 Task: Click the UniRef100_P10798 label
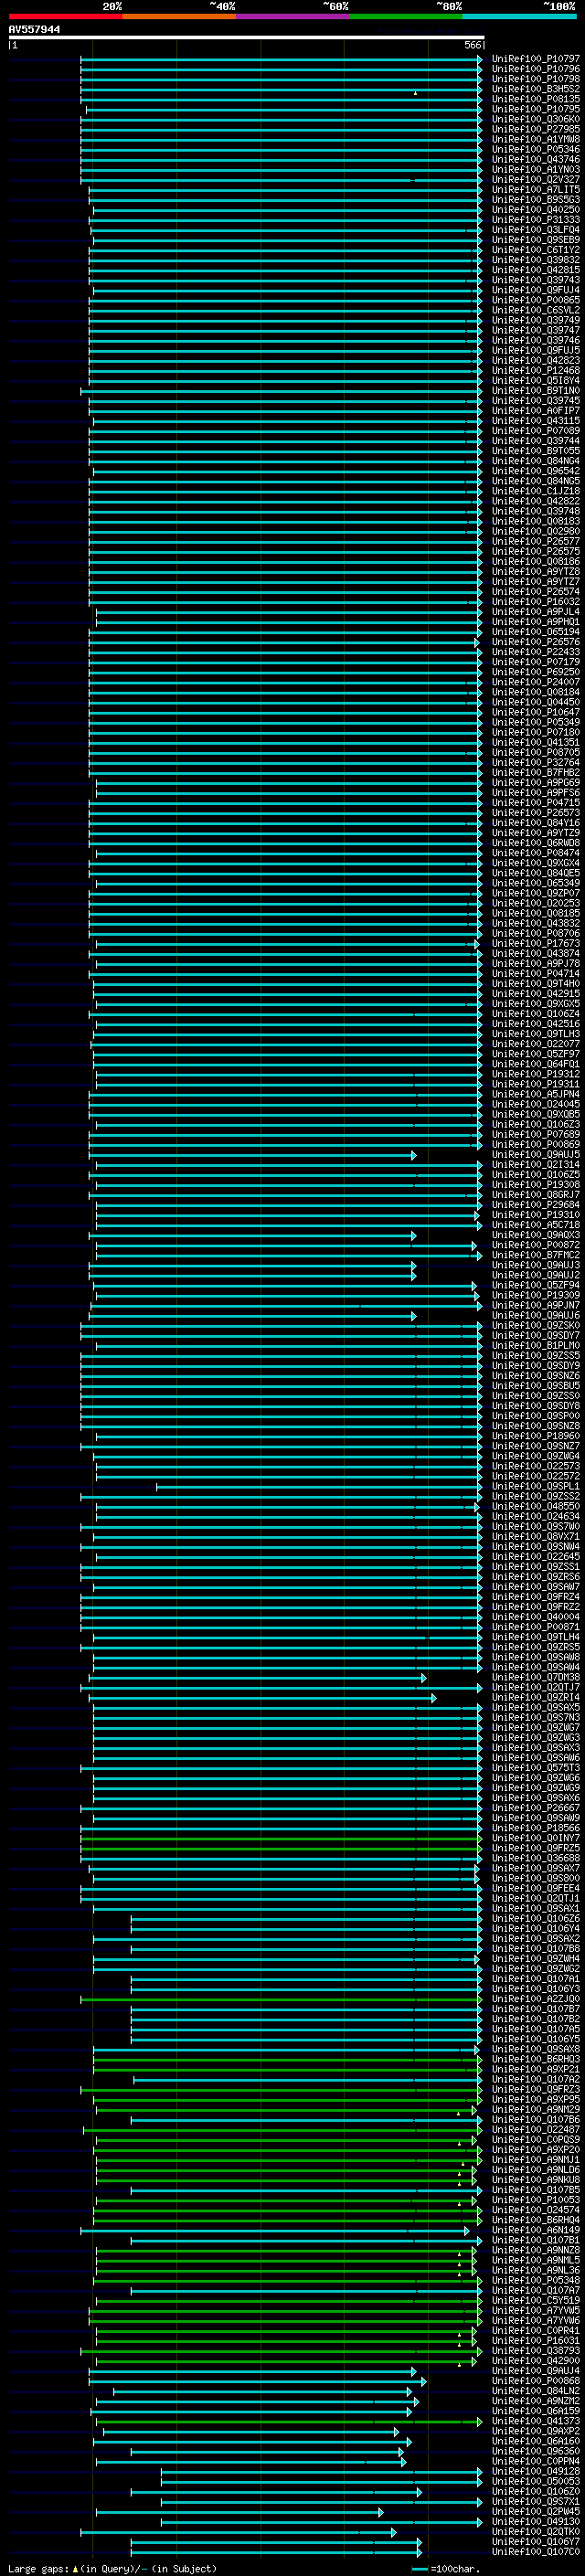tap(536, 79)
